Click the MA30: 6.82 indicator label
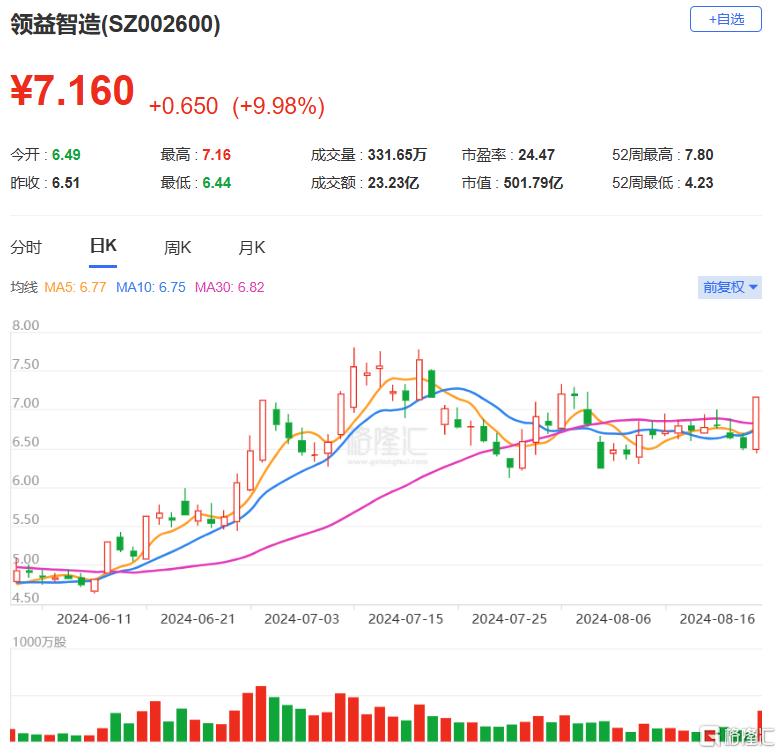Viewport: 781px width, 754px height. (230, 287)
